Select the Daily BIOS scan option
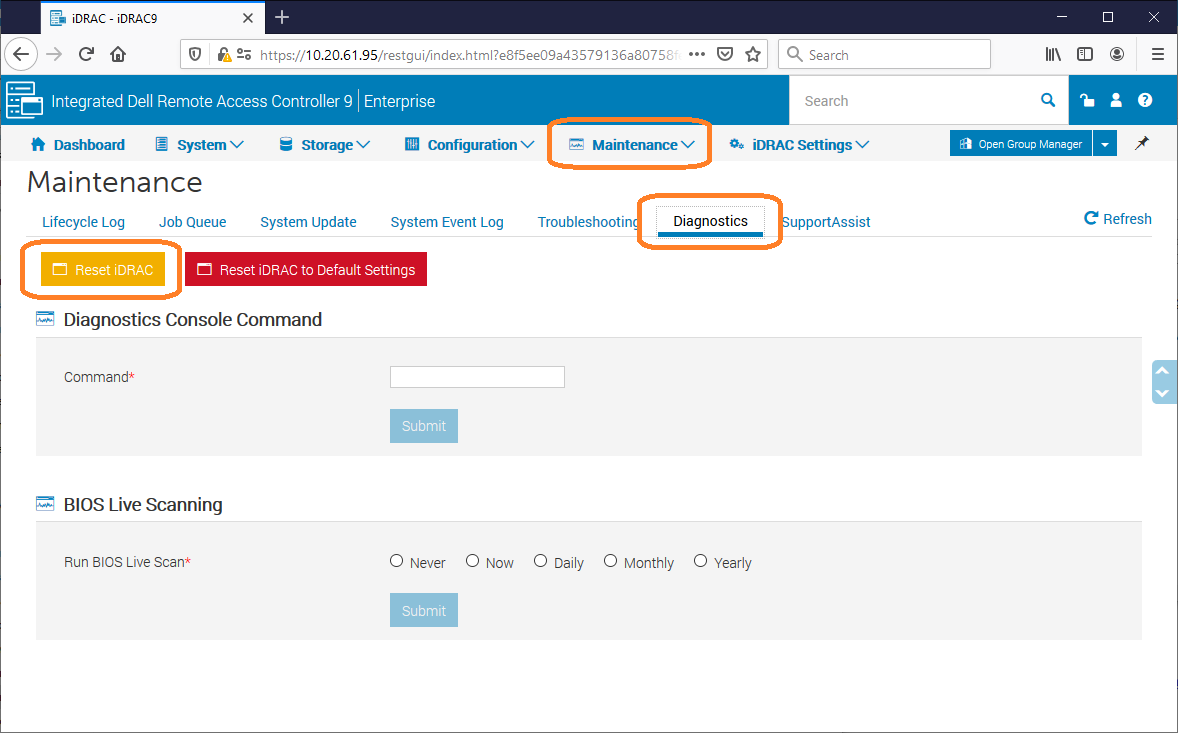Viewport: 1178px width, 733px height. [540, 561]
